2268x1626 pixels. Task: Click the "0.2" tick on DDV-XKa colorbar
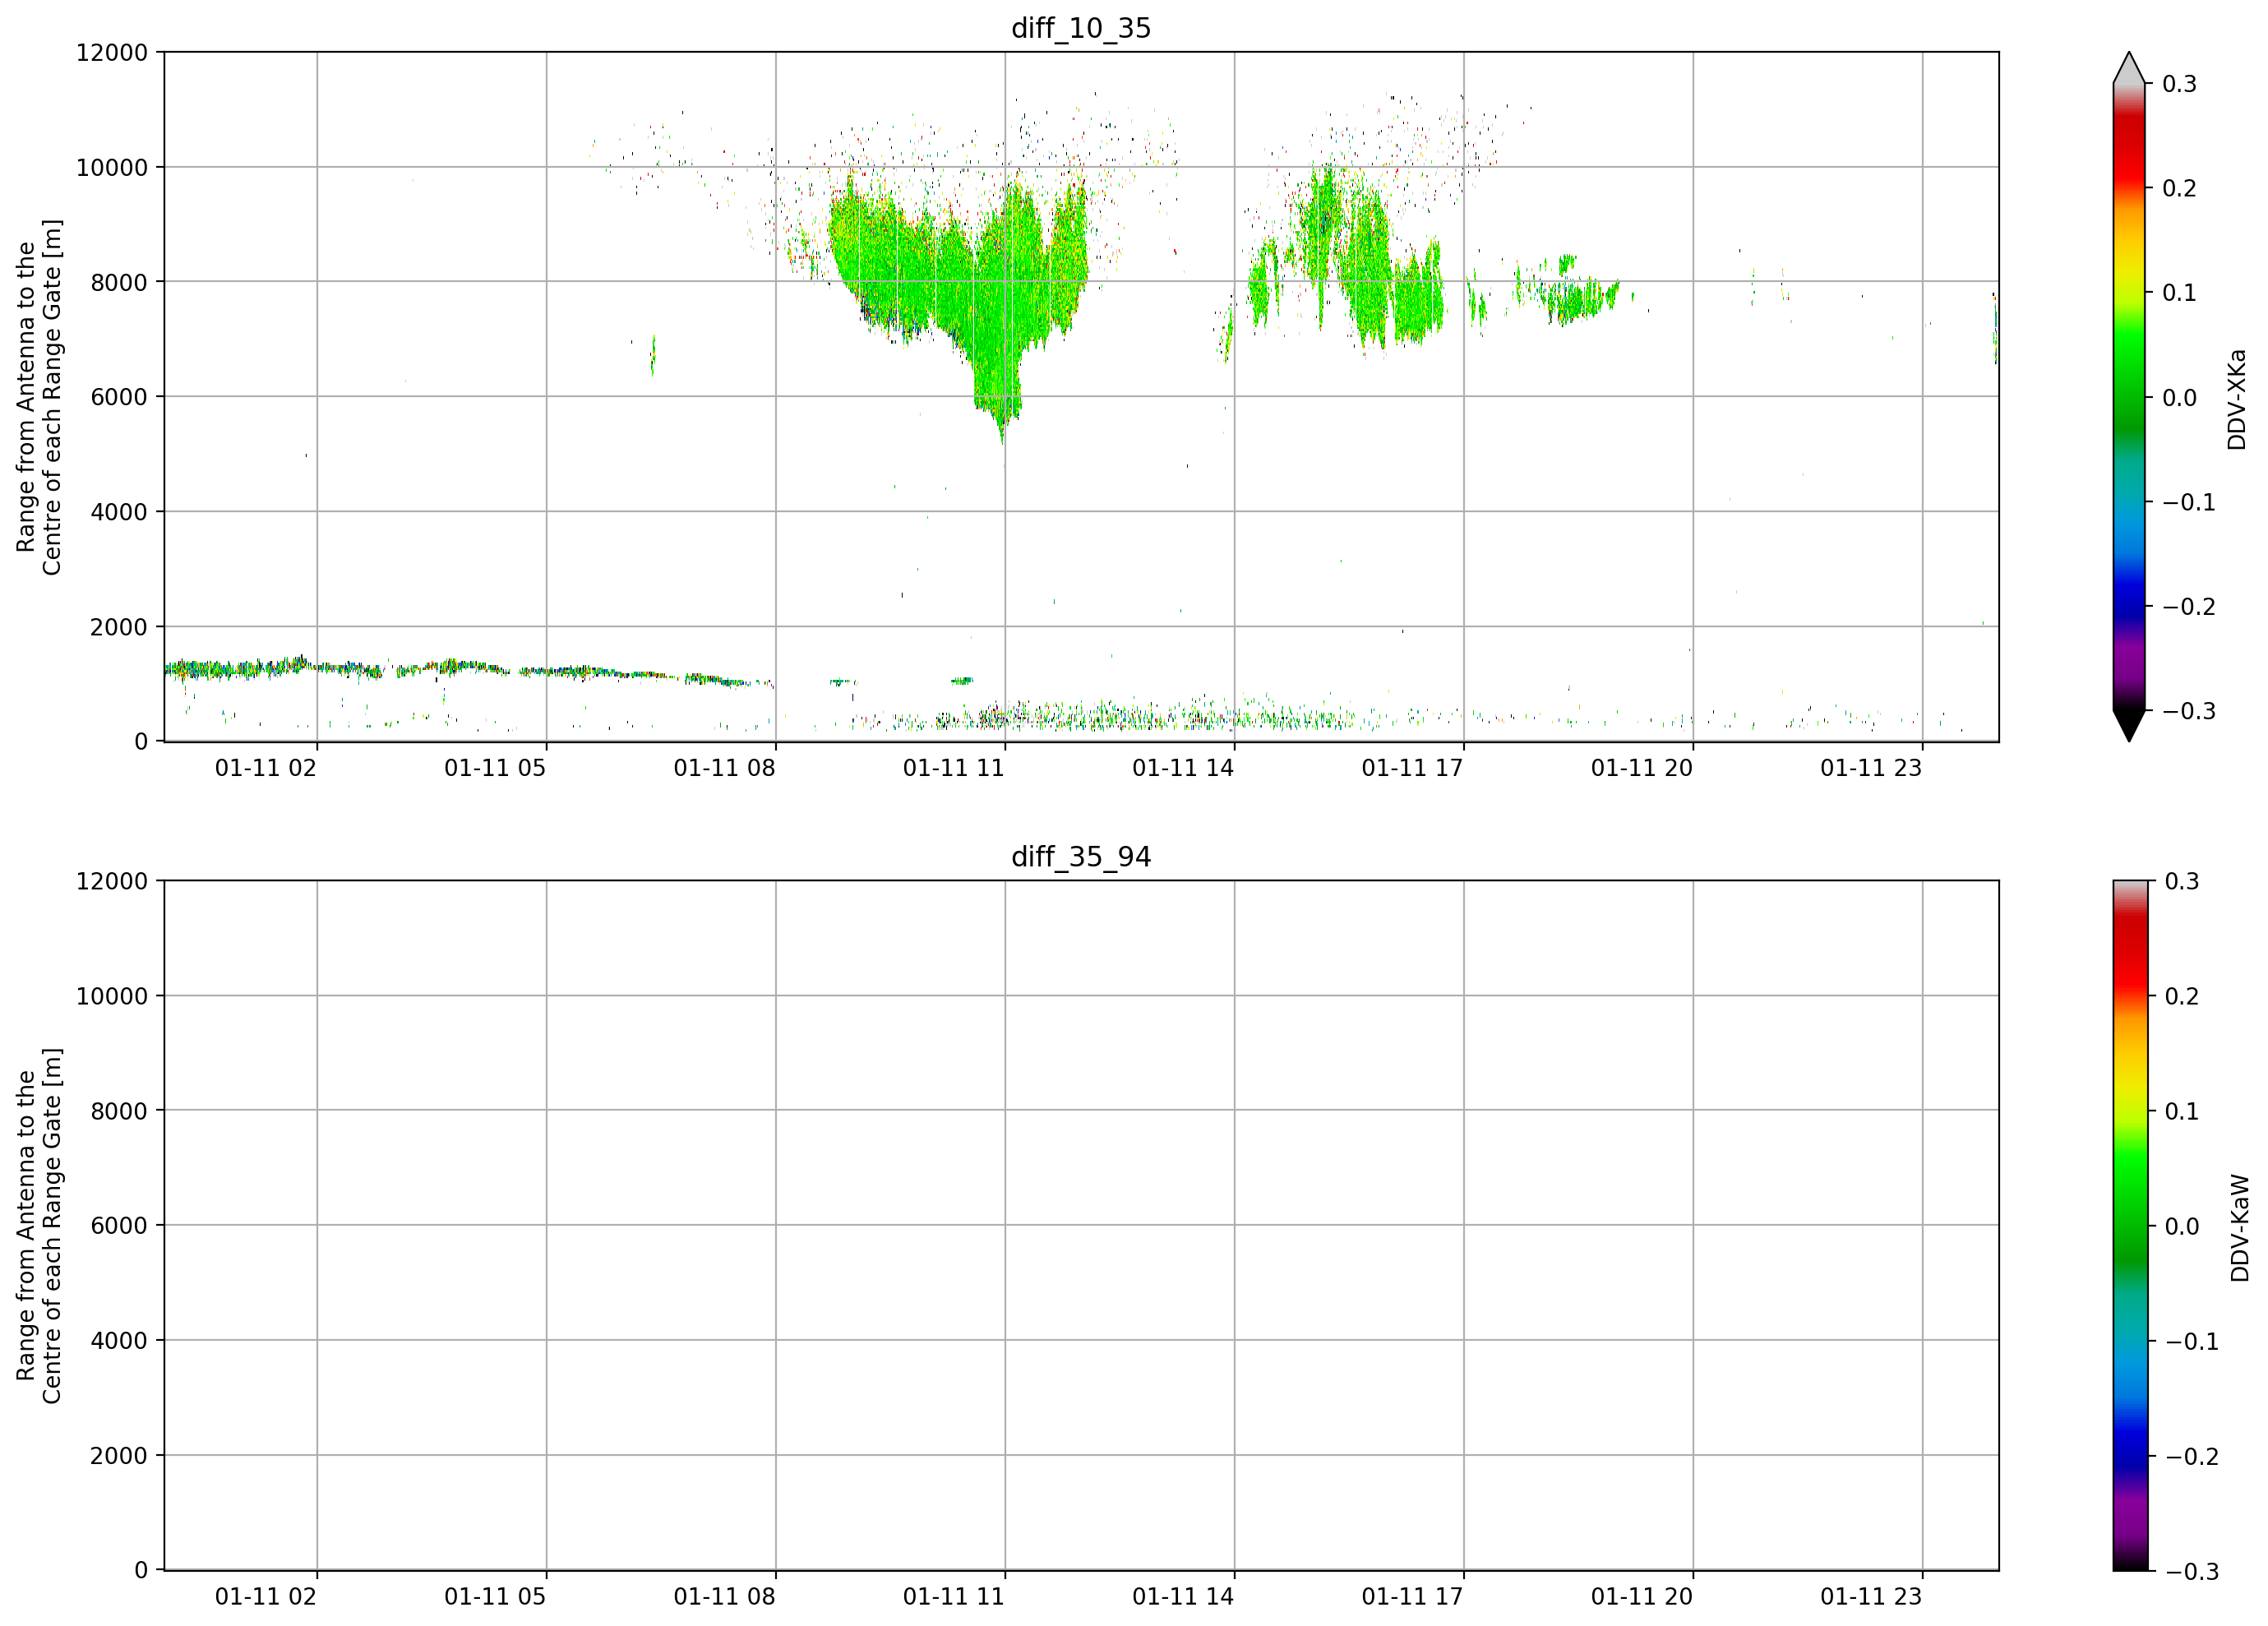click(x=2179, y=189)
